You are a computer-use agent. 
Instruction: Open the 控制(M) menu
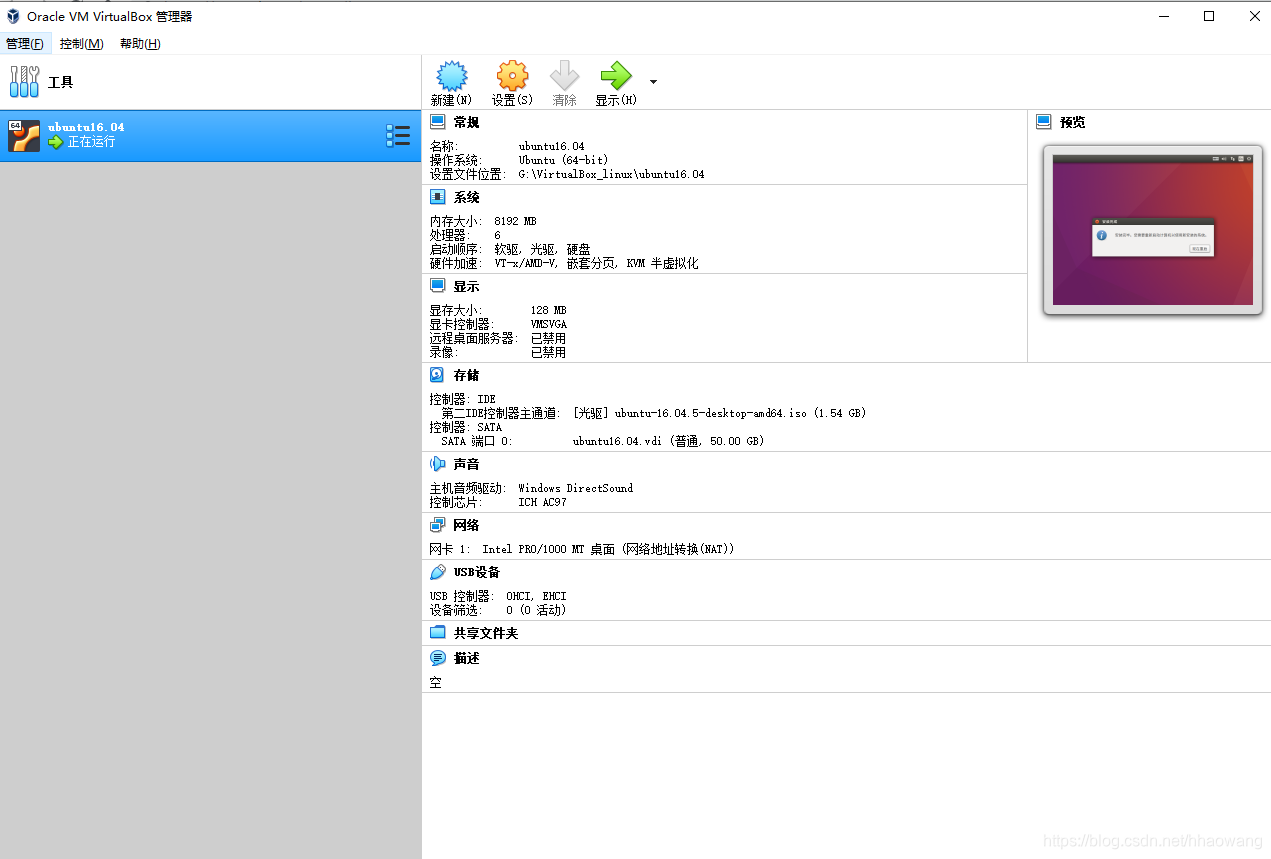(x=81, y=44)
